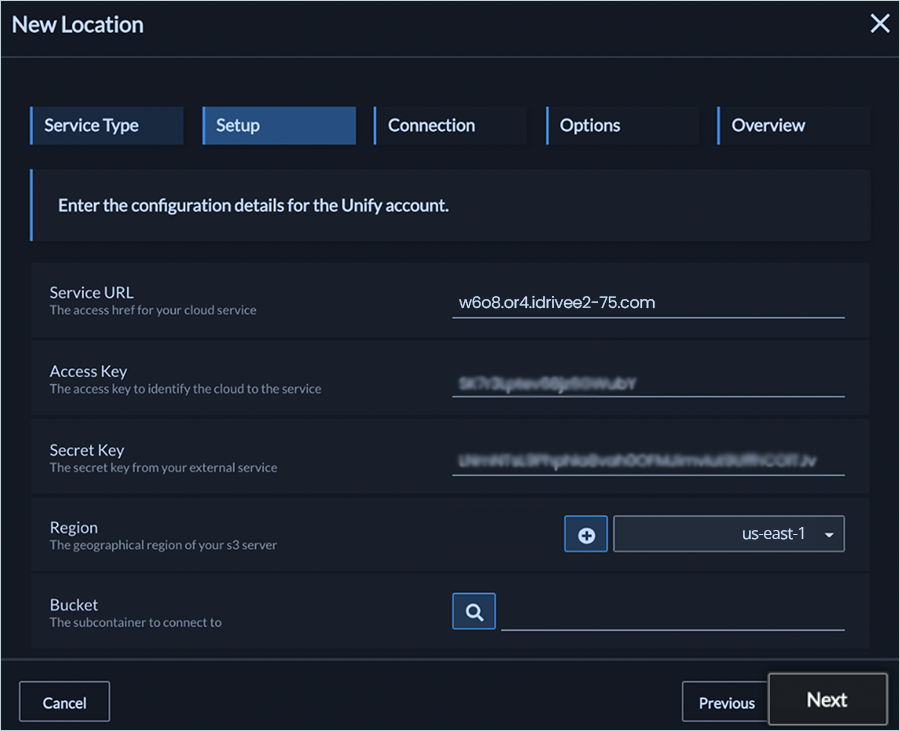Jump to the Overview tab
The width and height of the screenshot is (900, 731).
pyautogui.click(x=793, y=126)
